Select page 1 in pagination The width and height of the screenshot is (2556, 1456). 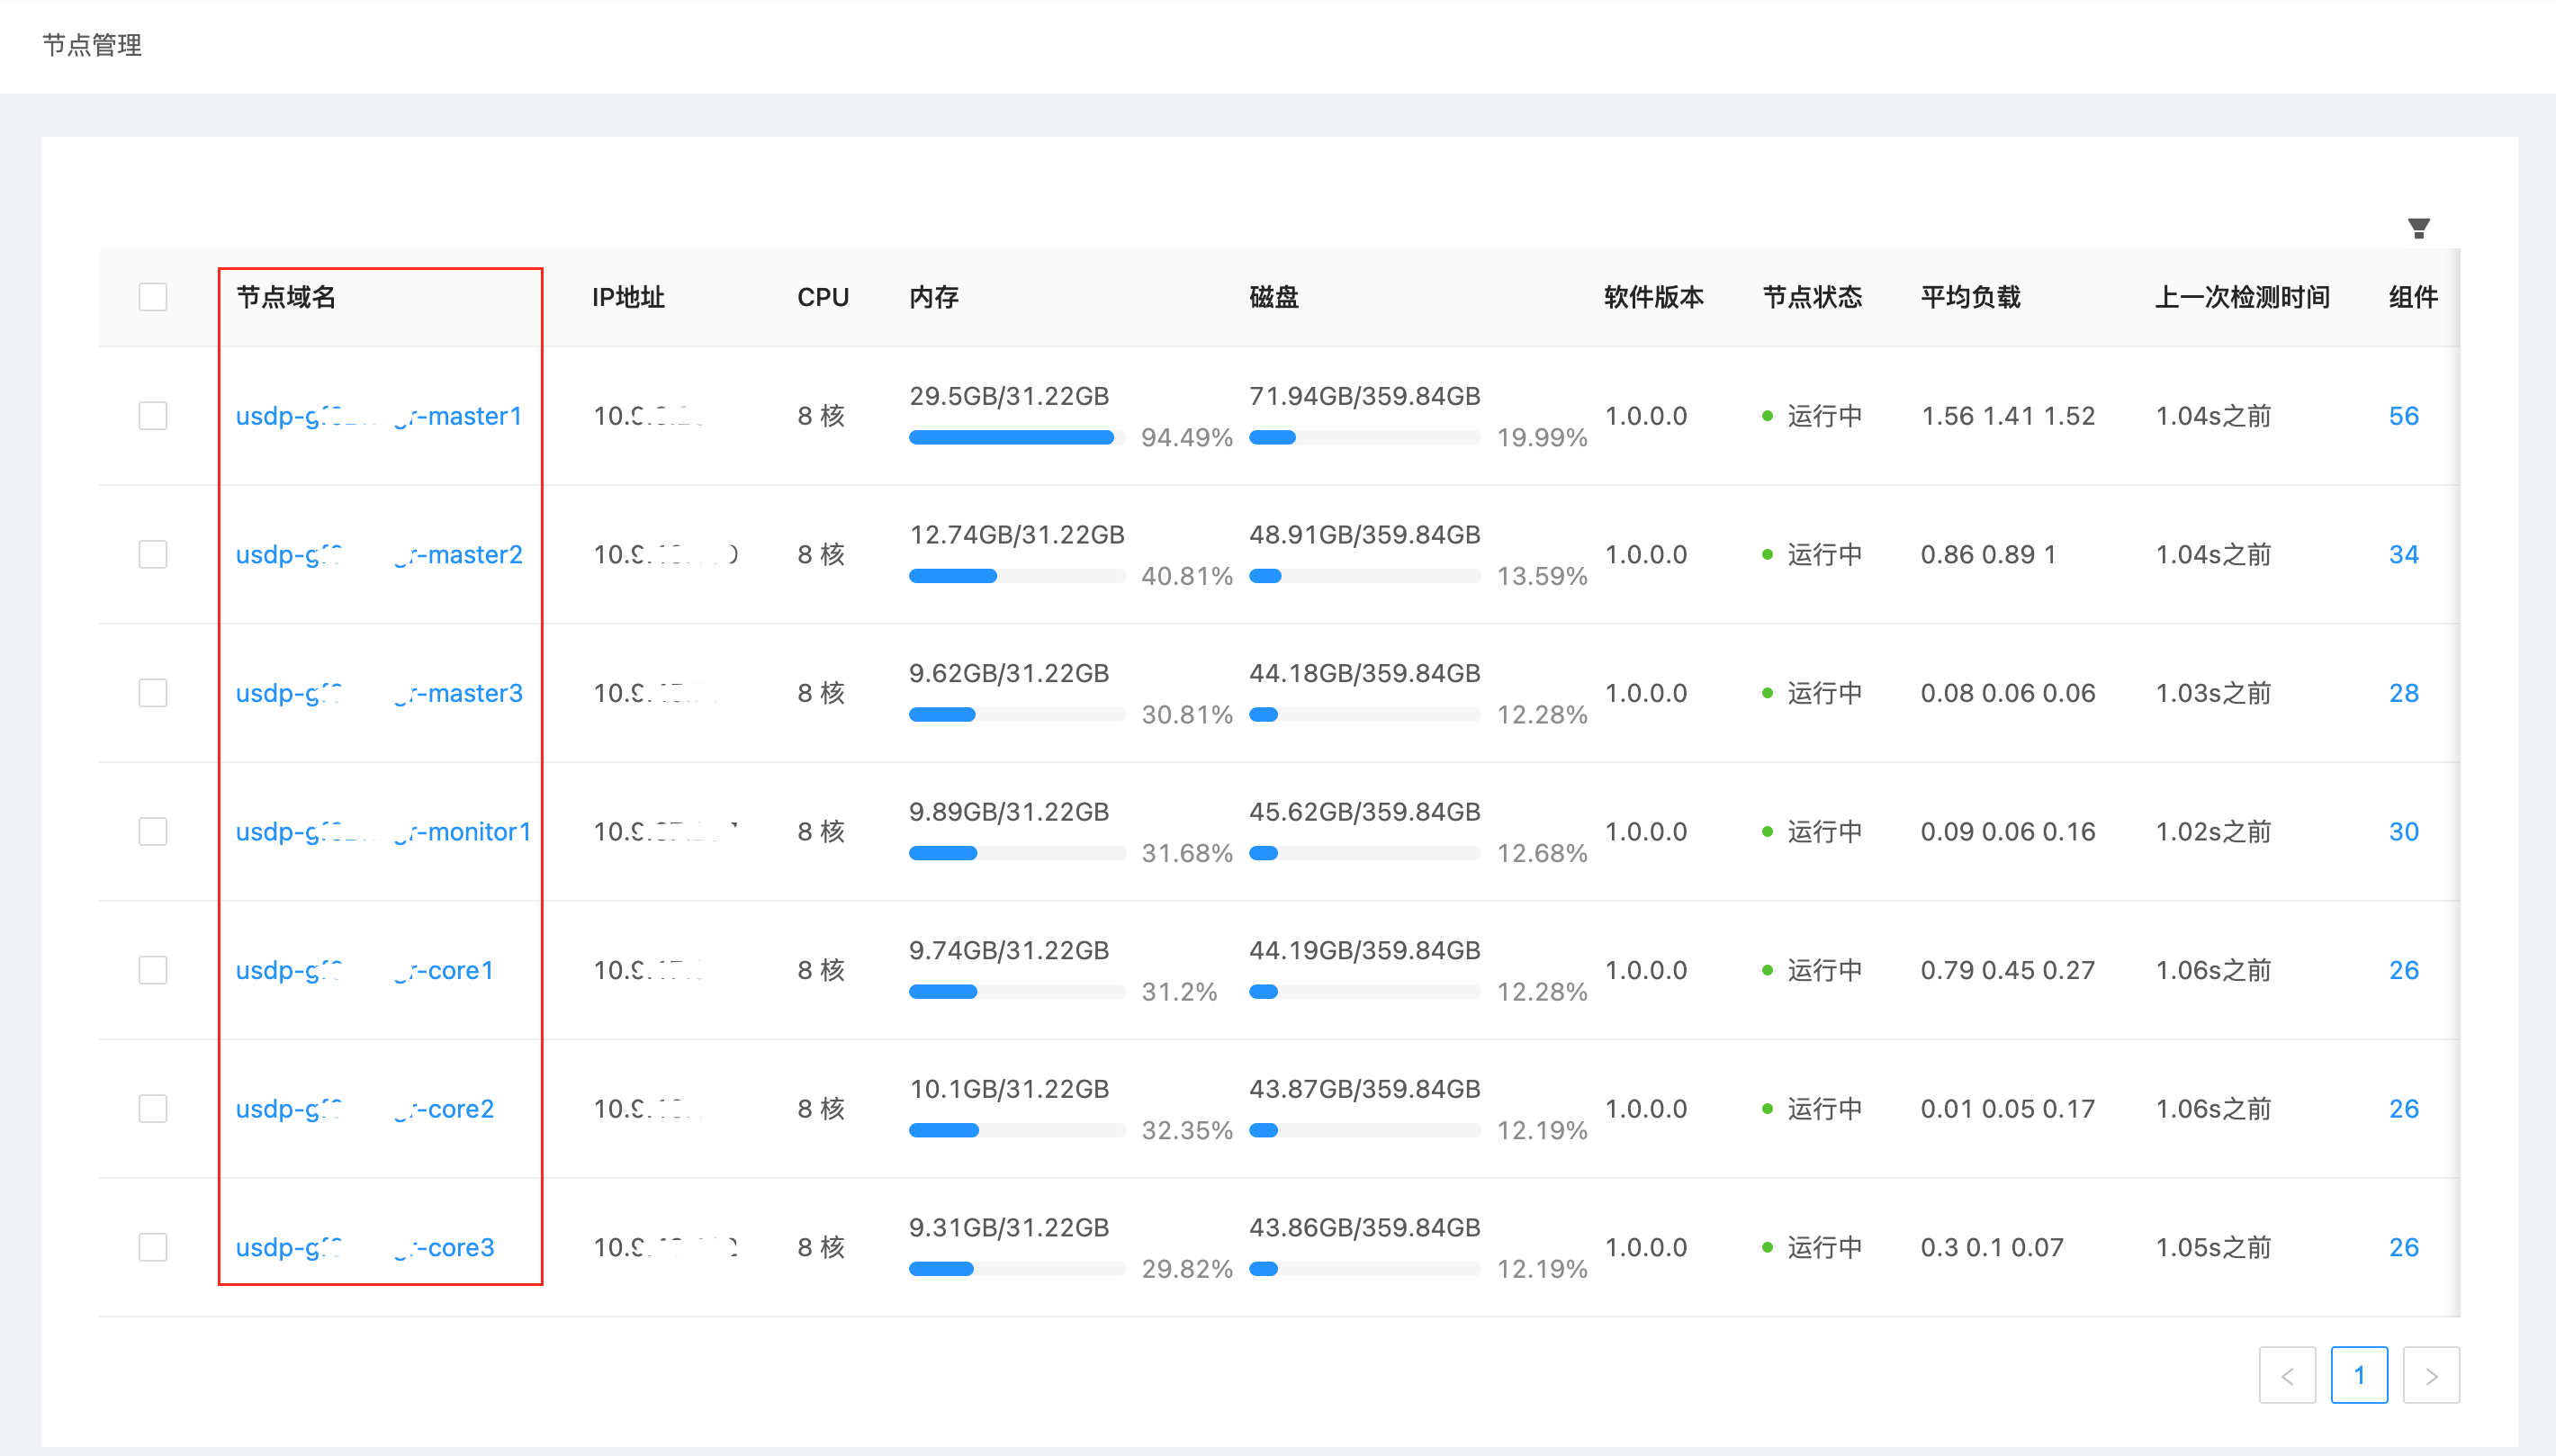click(2359, 1375)
